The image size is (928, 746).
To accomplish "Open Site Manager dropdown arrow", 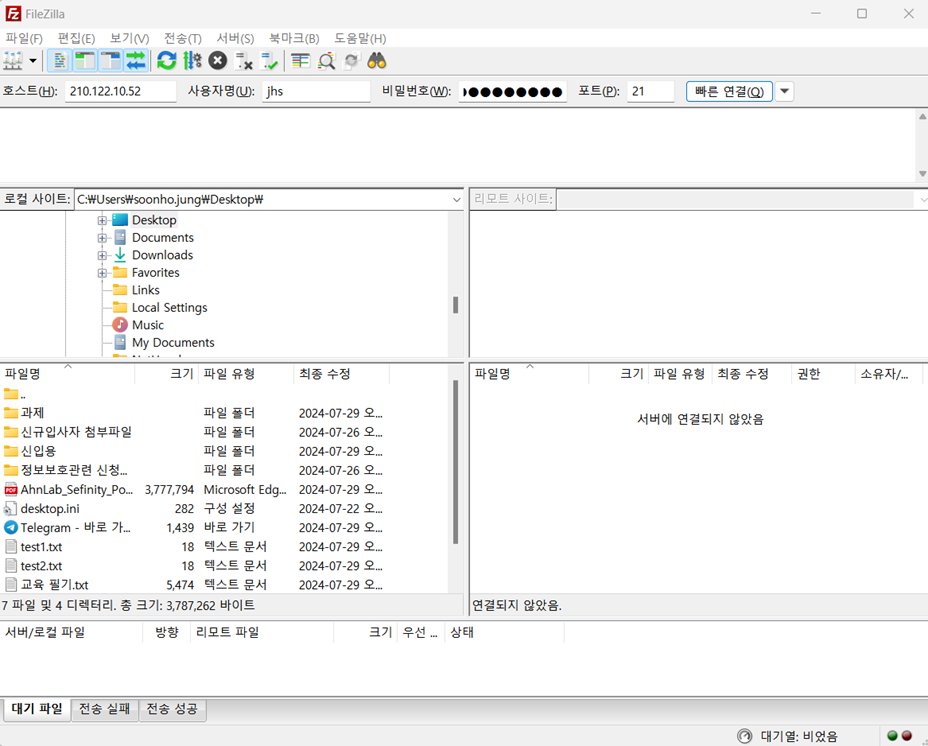I will 33,61.
